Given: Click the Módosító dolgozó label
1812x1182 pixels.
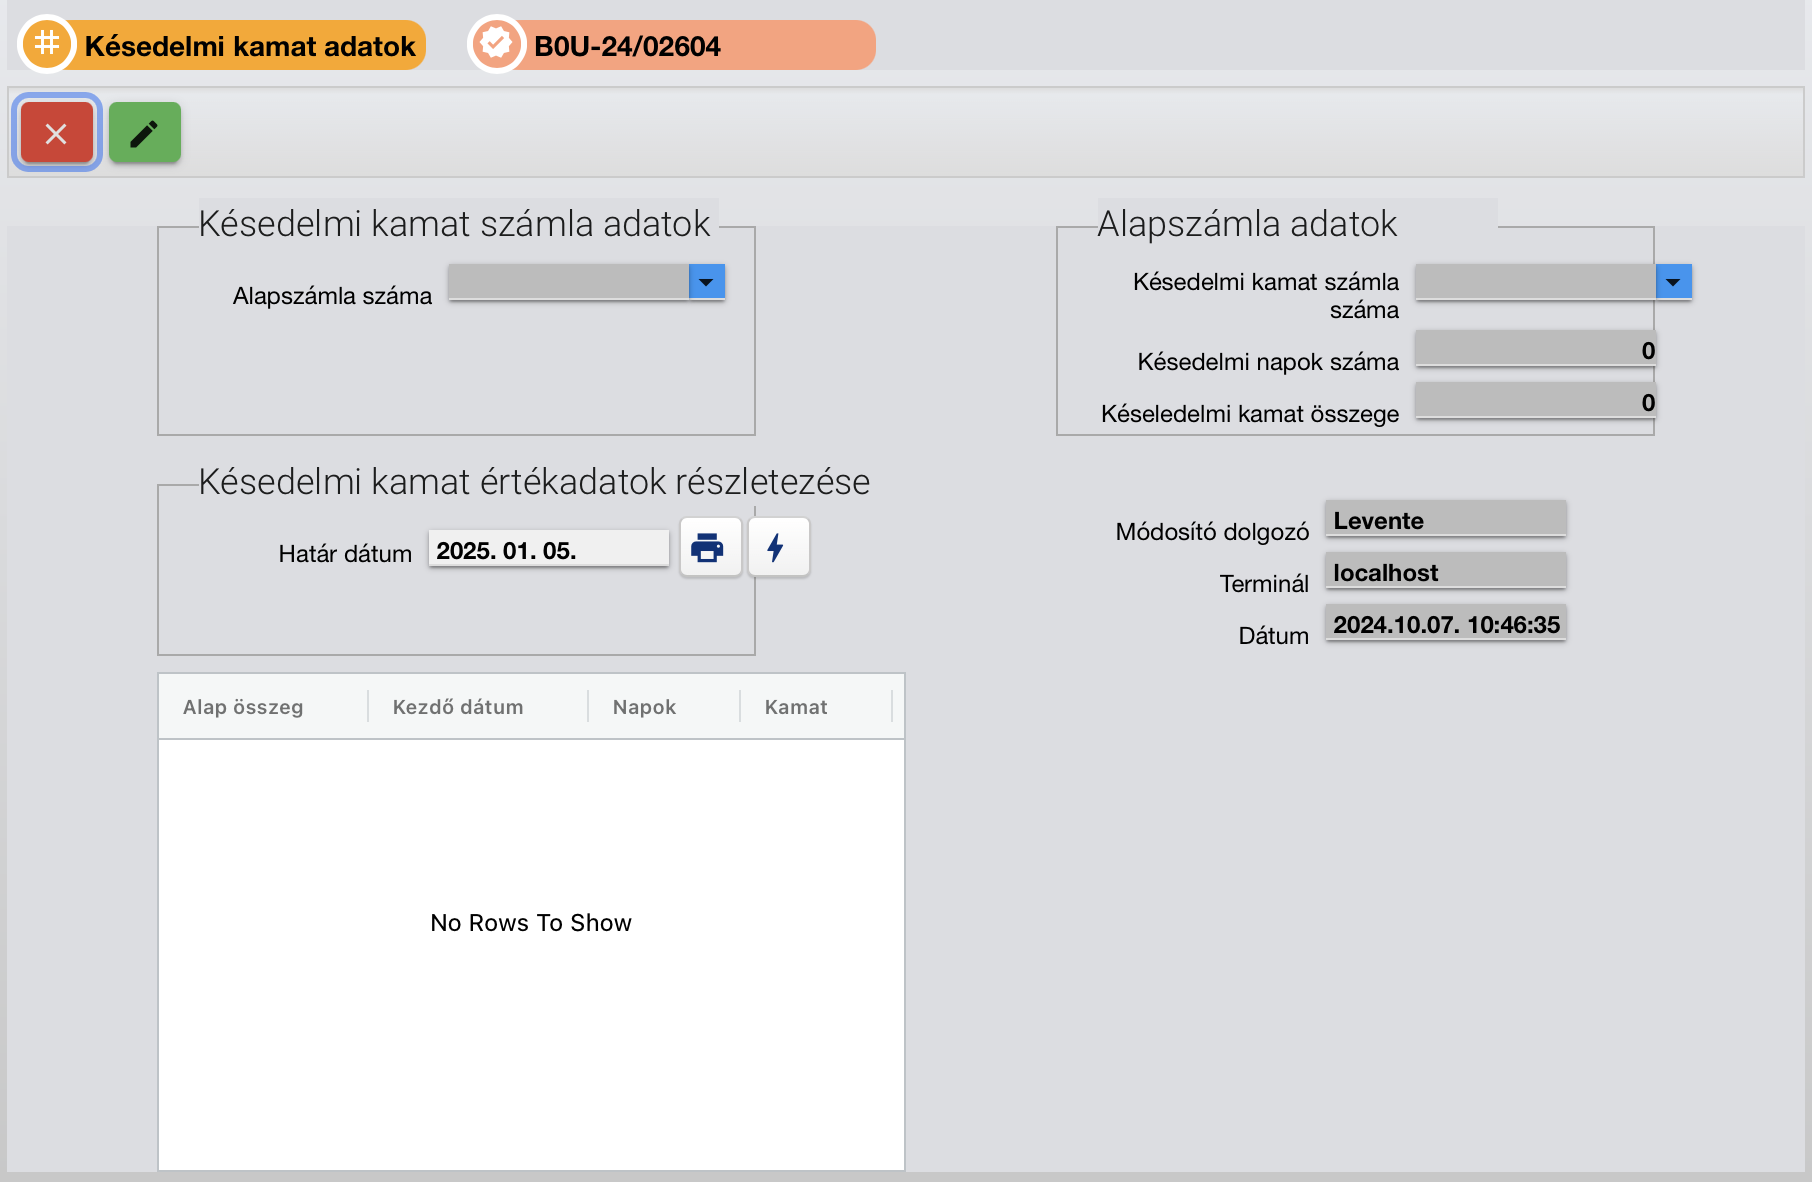Looking at the screenshot, I should 1212,532.
